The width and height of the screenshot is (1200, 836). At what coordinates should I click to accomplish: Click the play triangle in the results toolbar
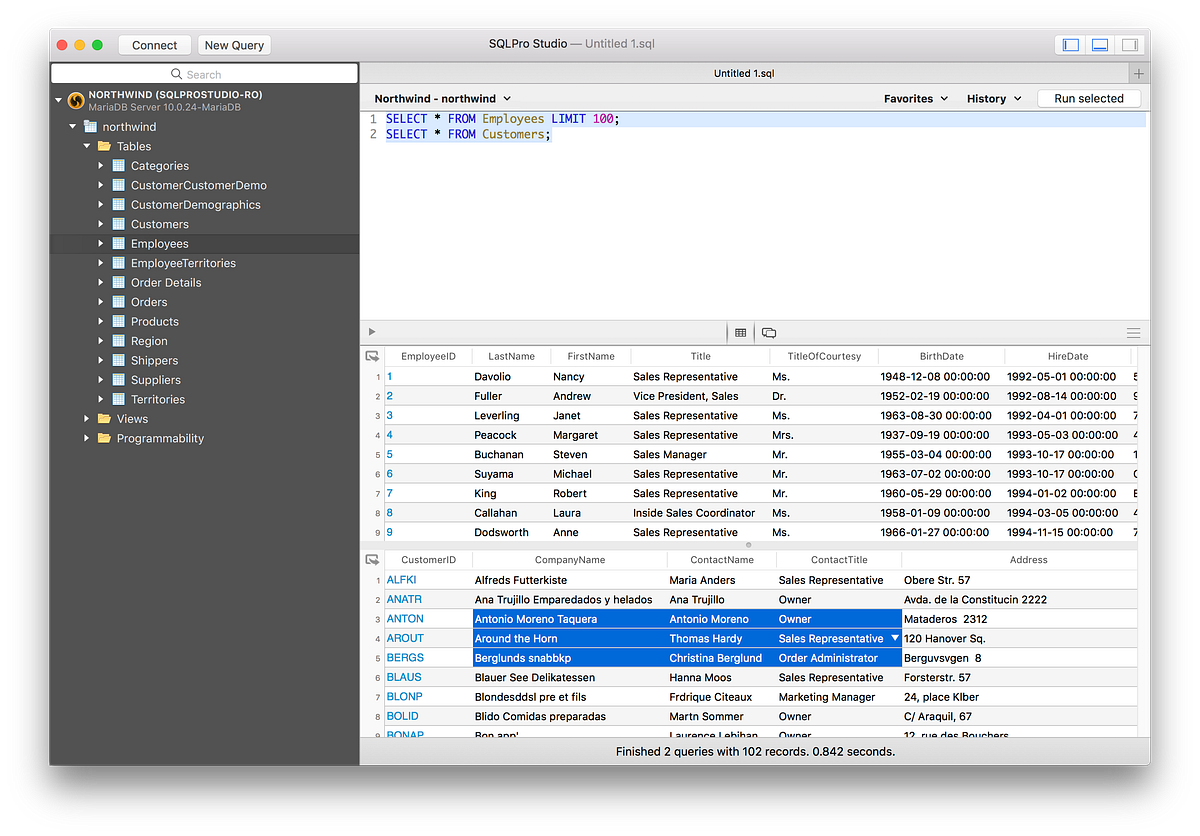371,331
